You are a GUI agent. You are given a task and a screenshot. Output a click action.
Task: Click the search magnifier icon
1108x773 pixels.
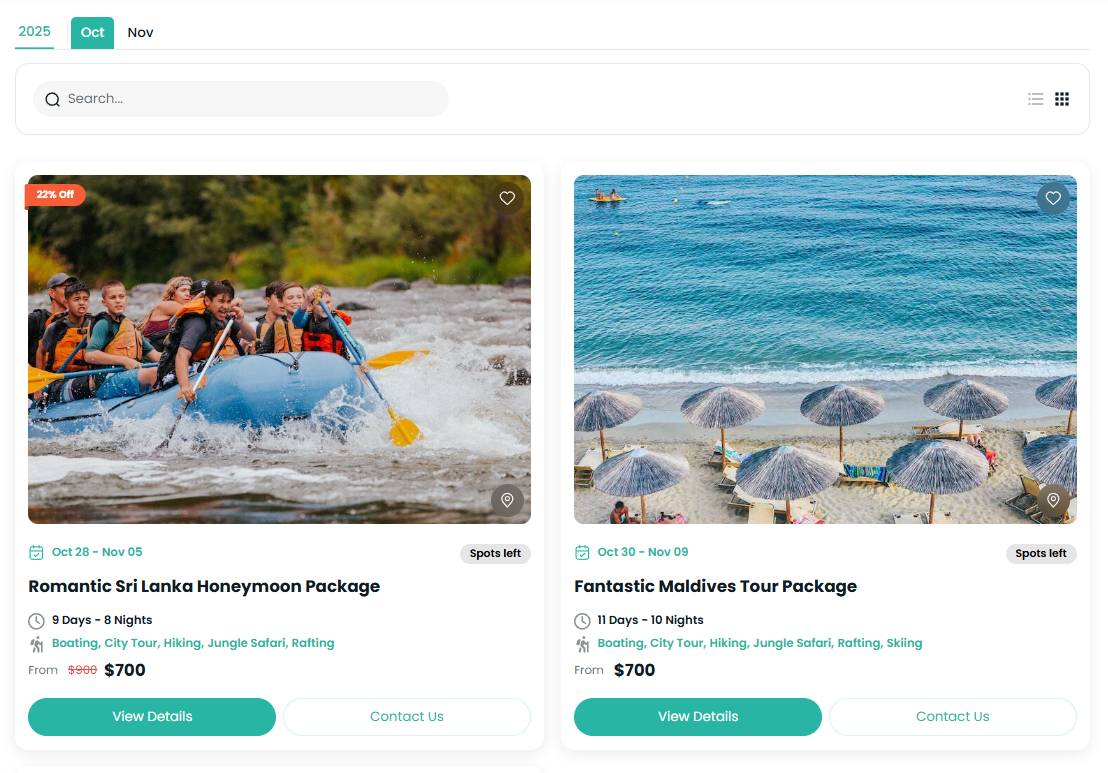[x=53, y=99]
